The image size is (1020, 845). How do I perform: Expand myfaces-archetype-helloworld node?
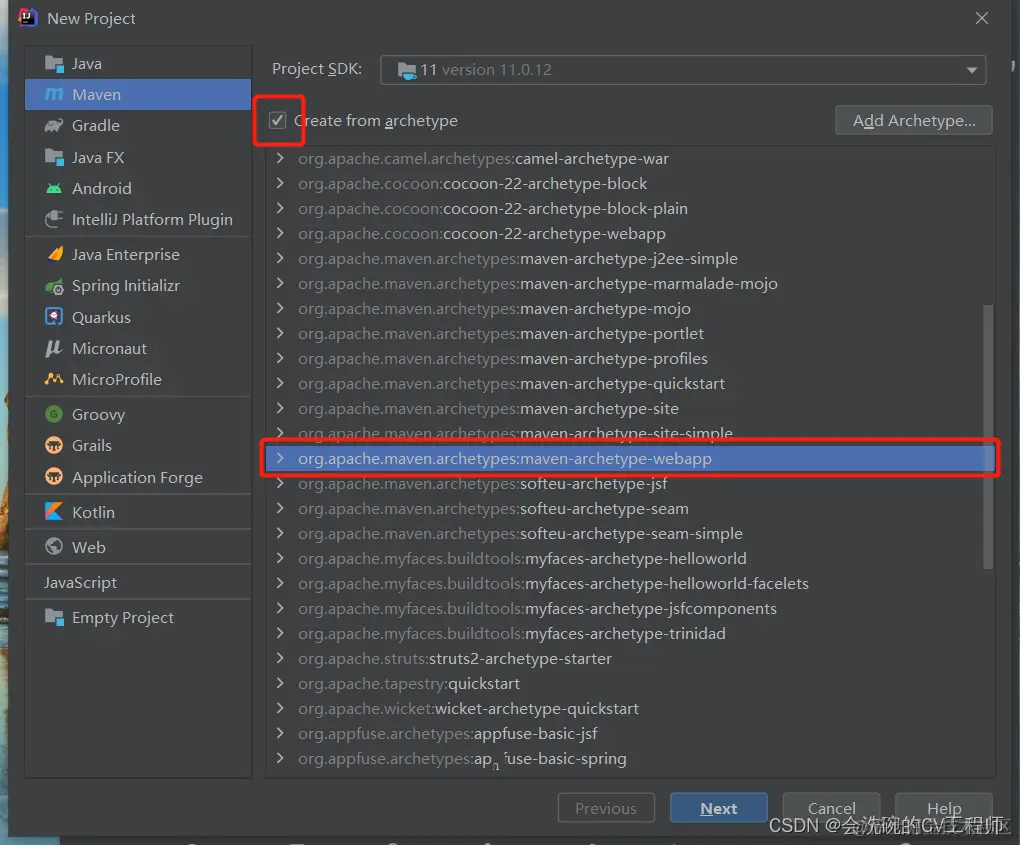pyautogui.click(x=280, y=558)
